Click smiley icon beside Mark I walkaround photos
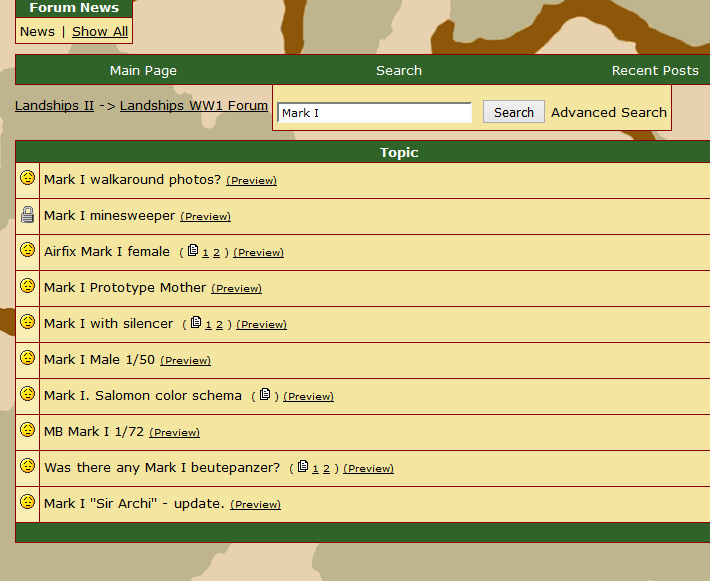This screenshot has width=710, height=581. click(x=27, y=178)
